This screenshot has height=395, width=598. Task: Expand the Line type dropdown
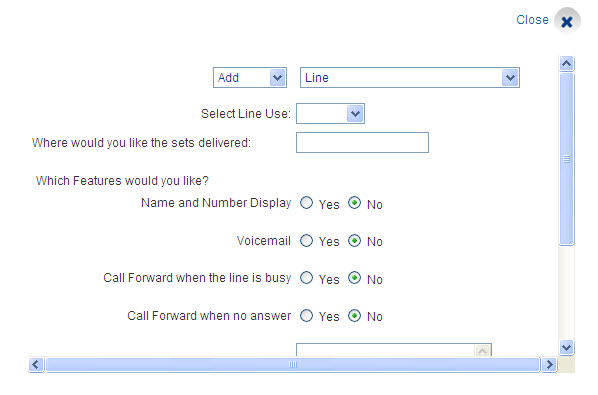[410, 77]
